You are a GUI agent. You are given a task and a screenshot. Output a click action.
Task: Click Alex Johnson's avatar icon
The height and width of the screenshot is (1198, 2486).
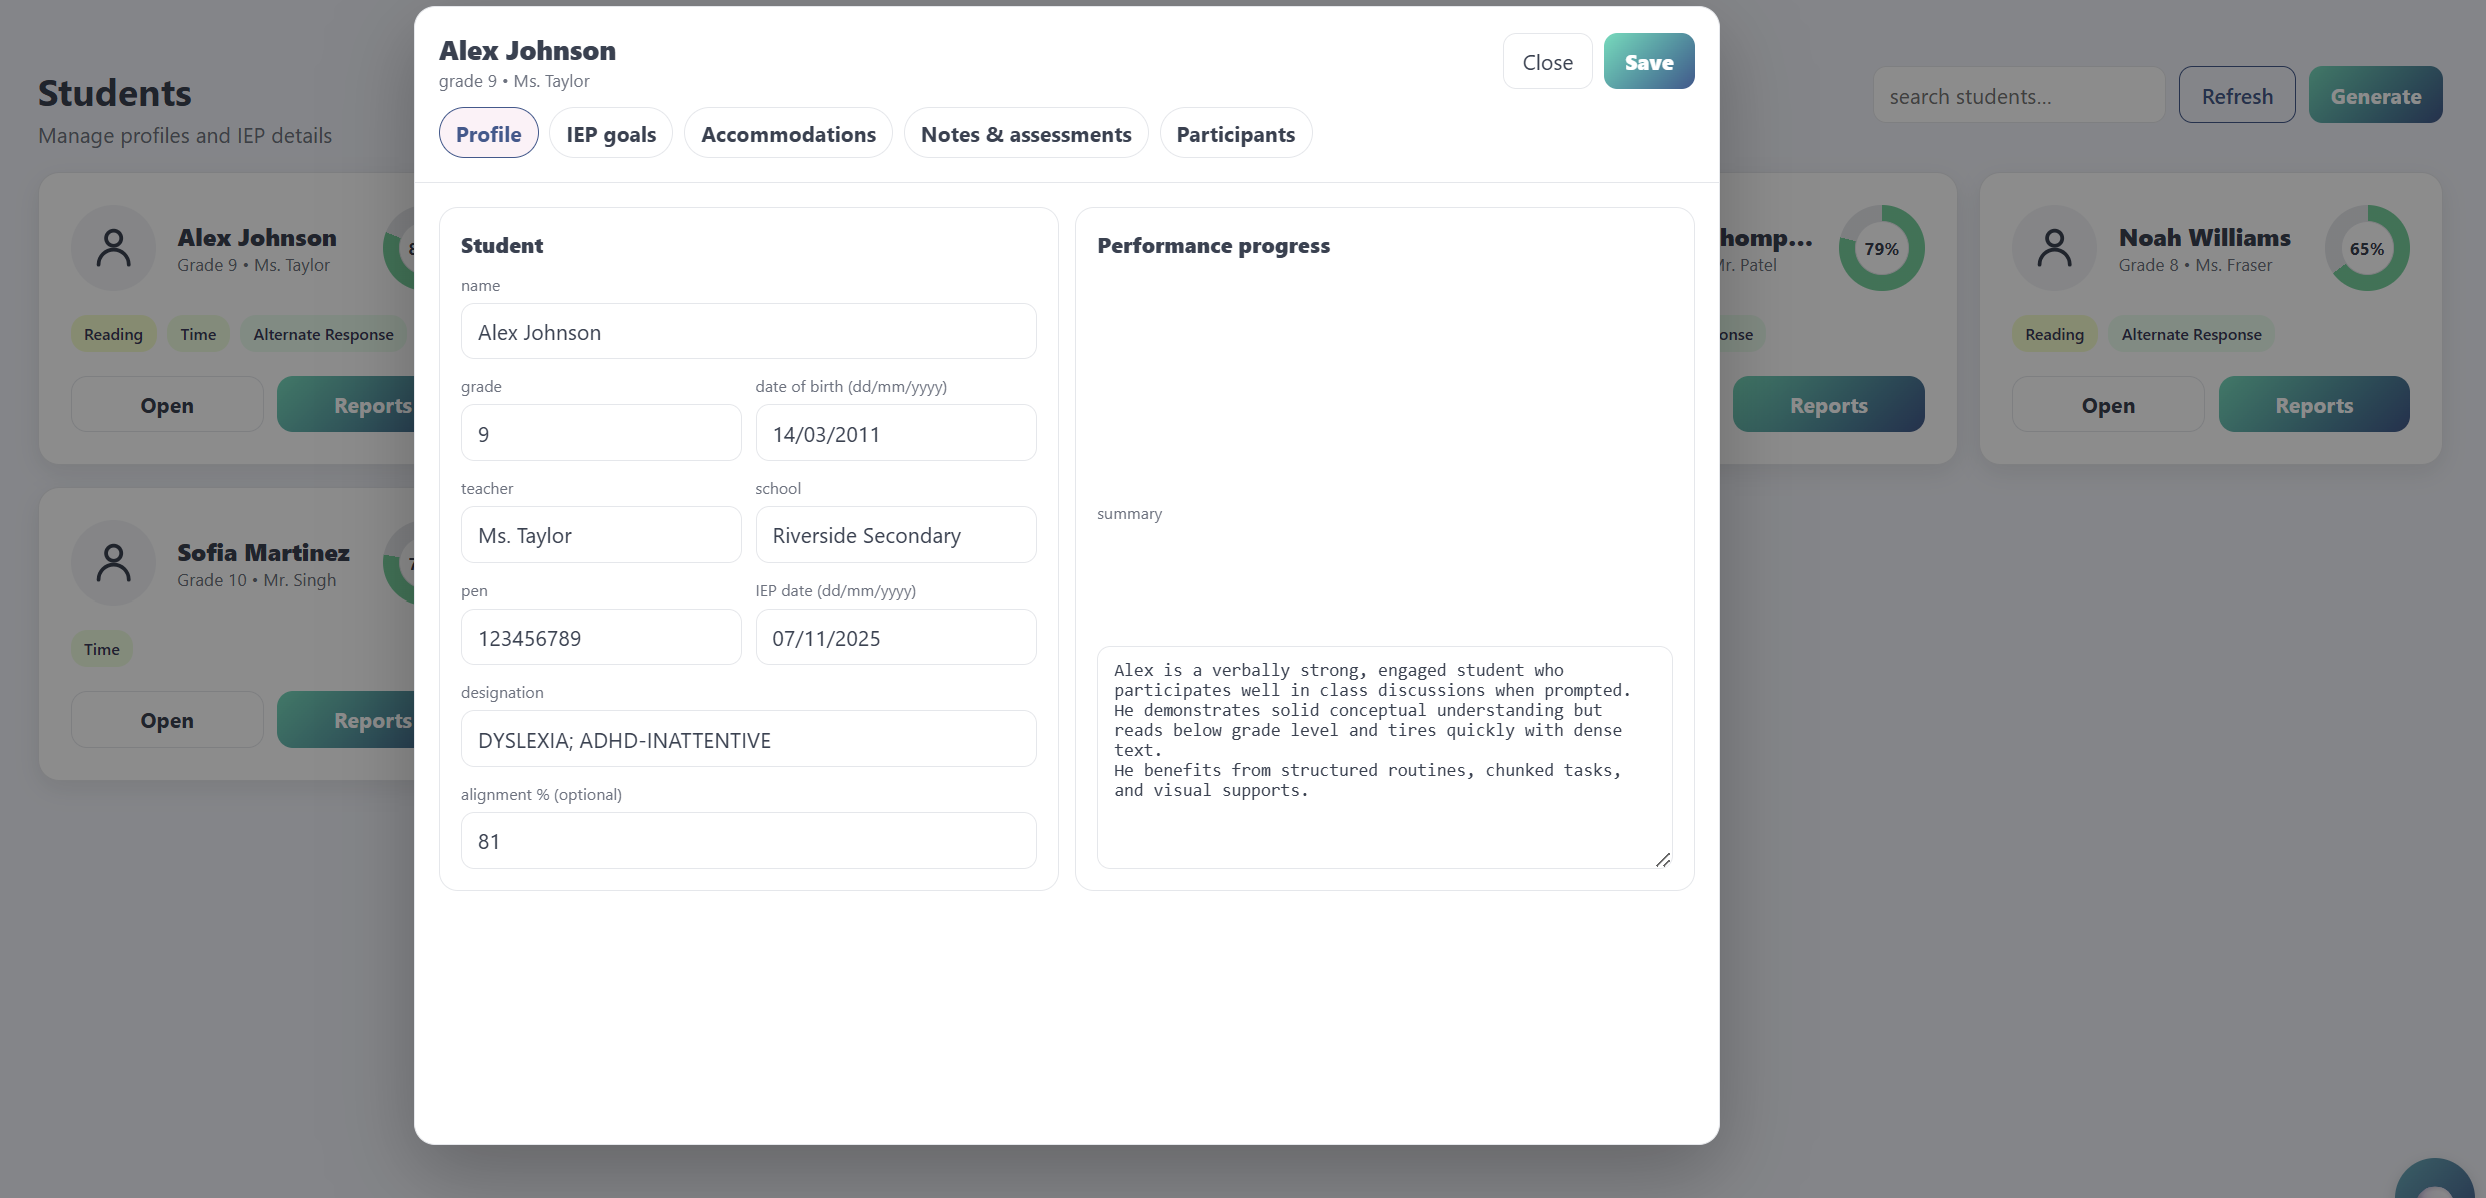point(114,248)
